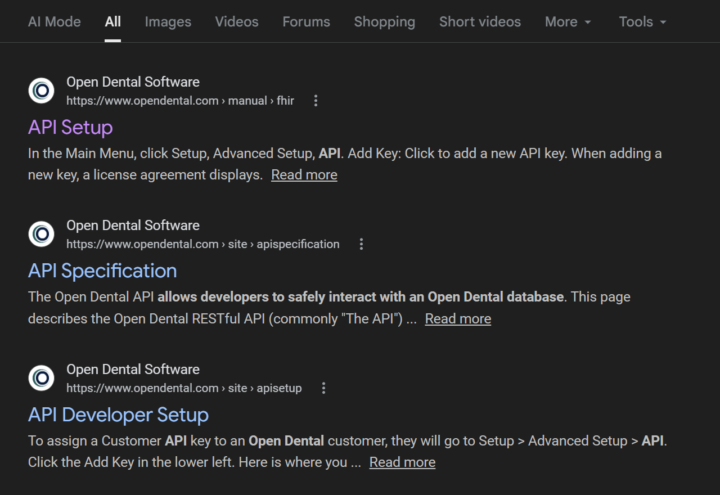Click the opendental.com › site › apisetup URL
Viewport: 720px width, 495px height.
(184, 388)
